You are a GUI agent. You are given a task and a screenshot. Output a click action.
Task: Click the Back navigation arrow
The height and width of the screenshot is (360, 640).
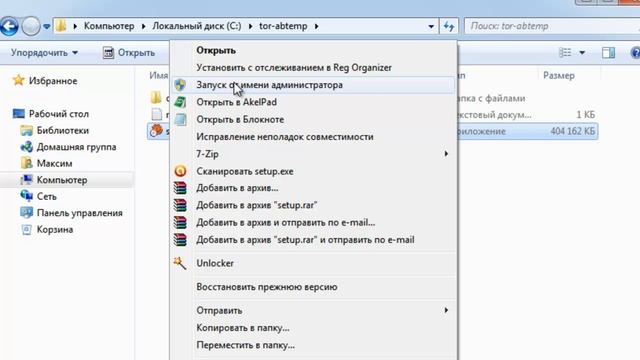(x=9, y=27)
